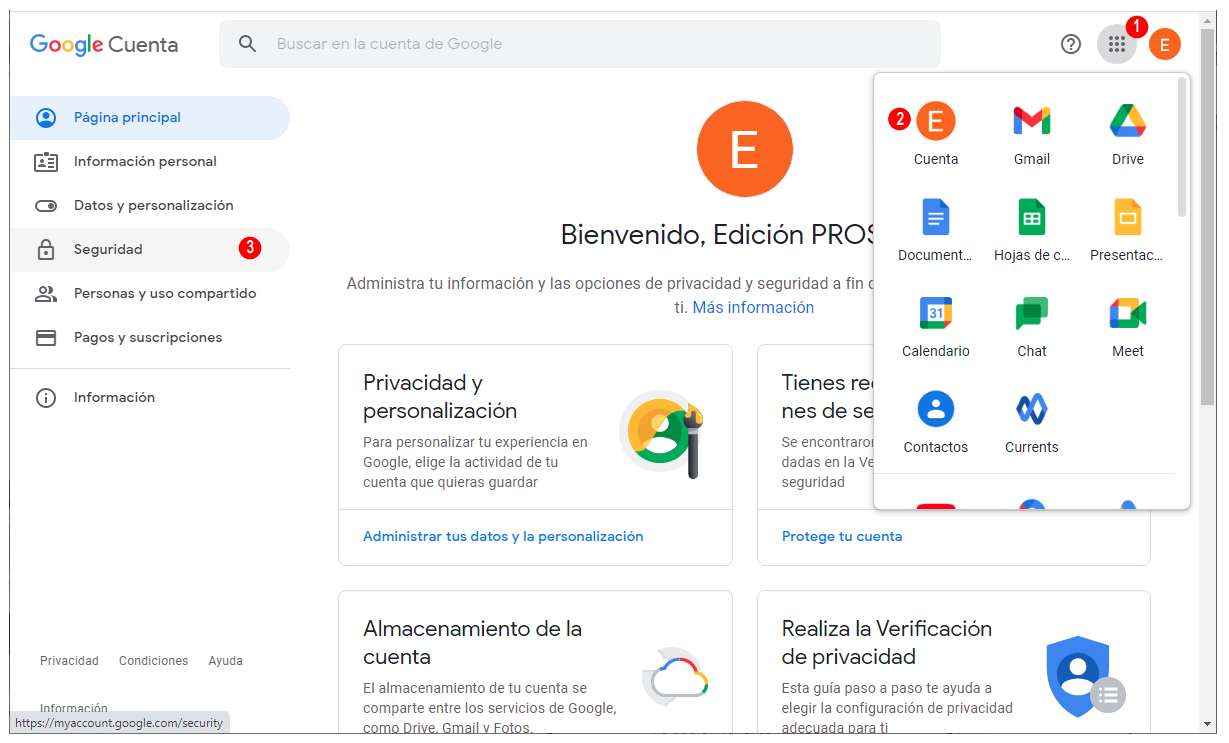Open the orange E profile avatar in header

1165,44
